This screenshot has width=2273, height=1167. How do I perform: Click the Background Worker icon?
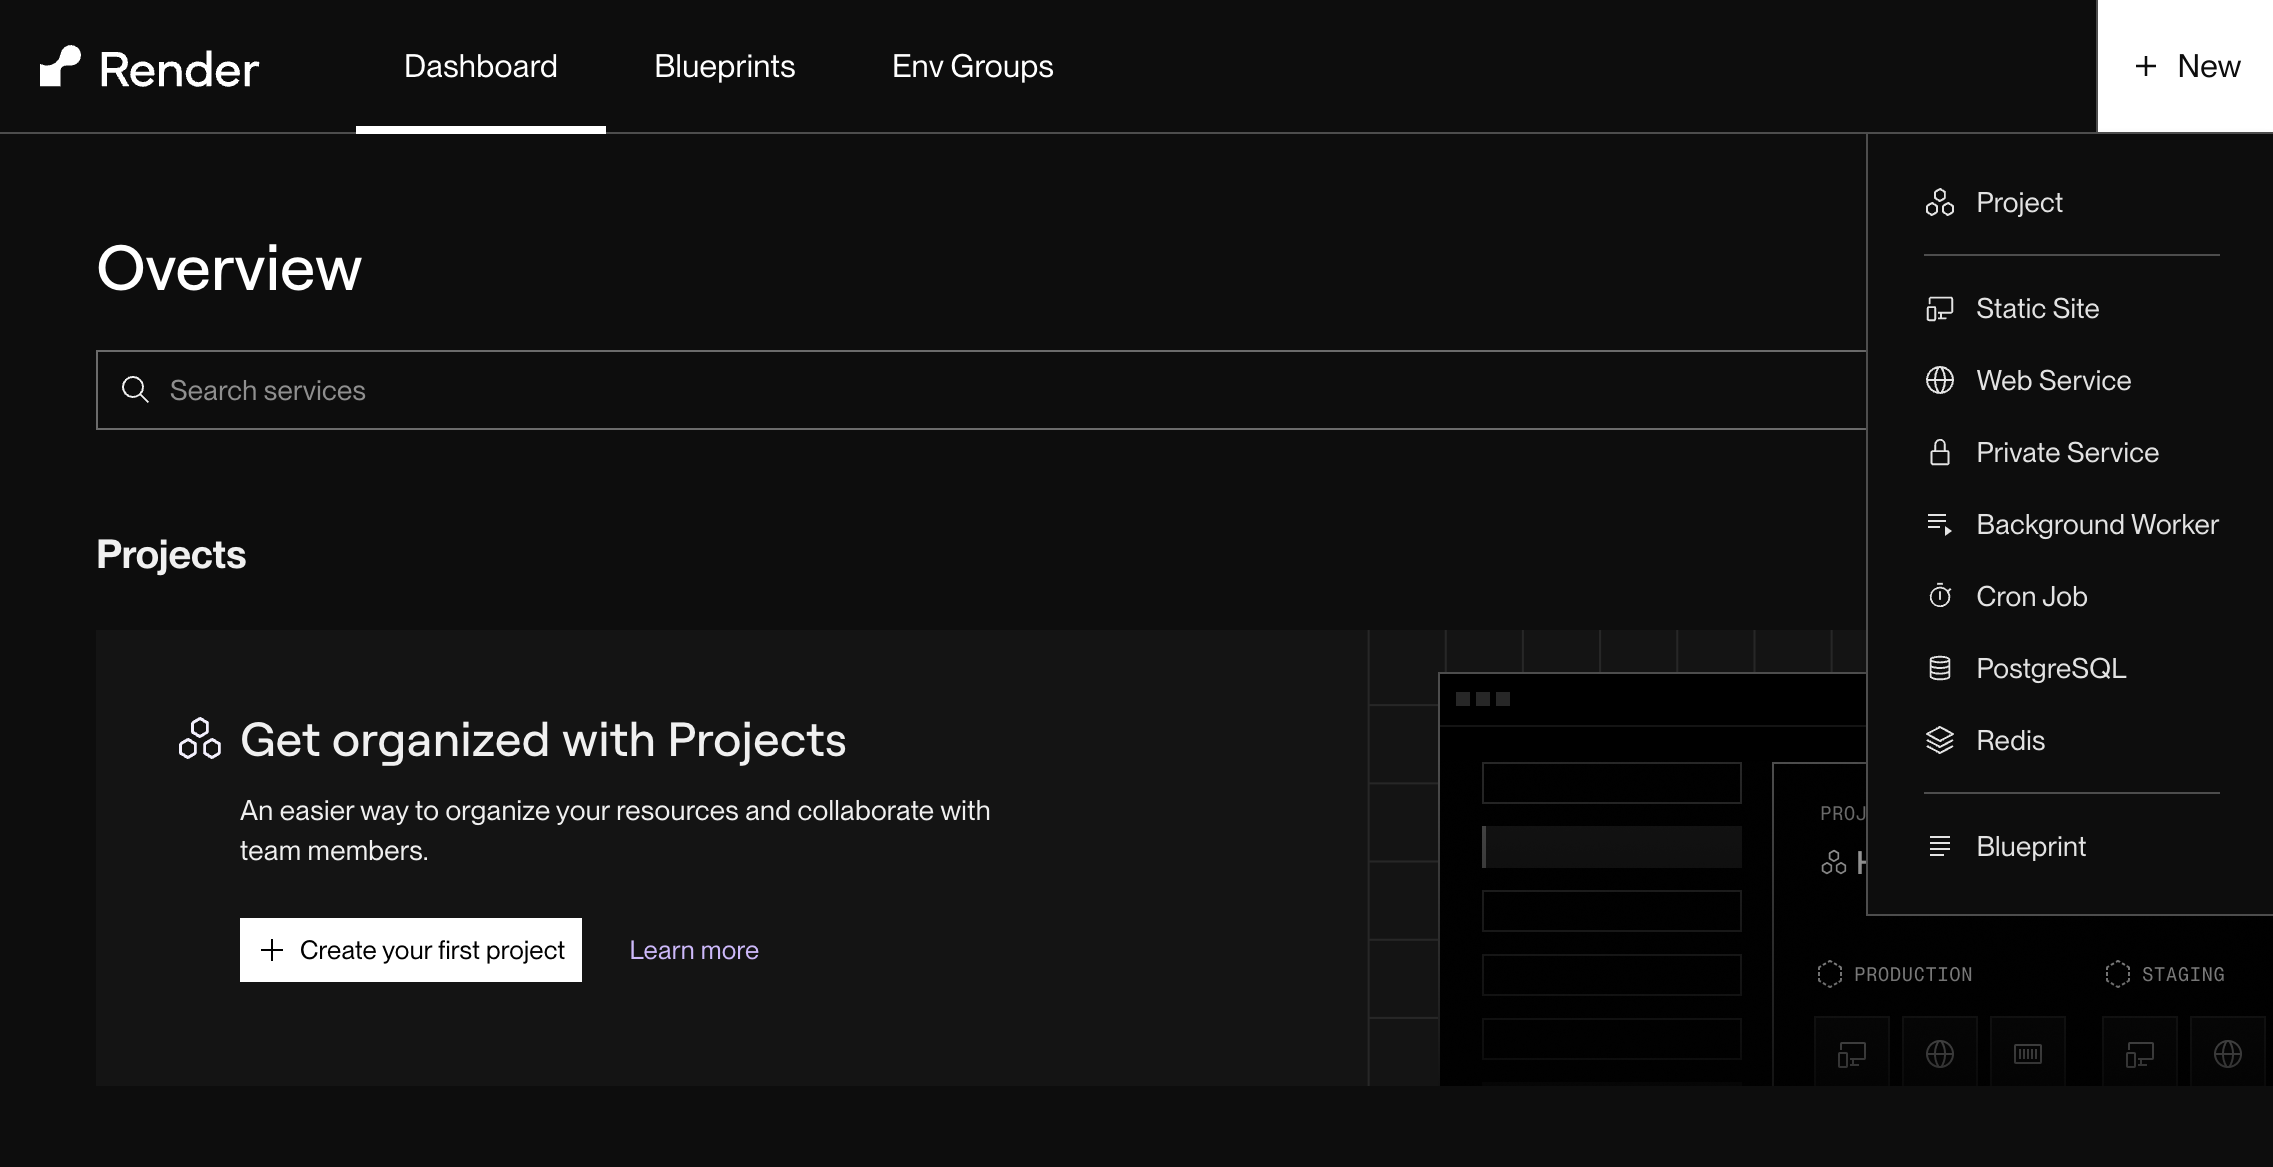(1941, 524)
